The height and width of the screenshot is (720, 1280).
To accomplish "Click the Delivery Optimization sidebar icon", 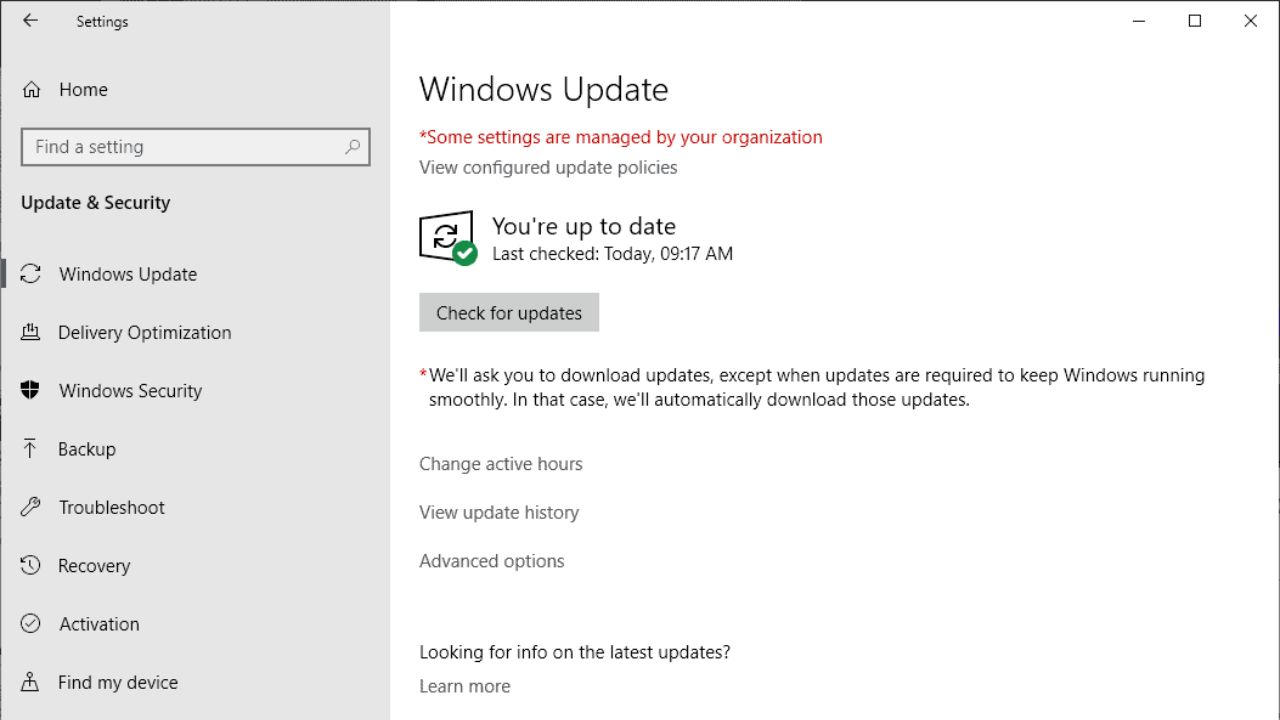I will click(31, 333).
